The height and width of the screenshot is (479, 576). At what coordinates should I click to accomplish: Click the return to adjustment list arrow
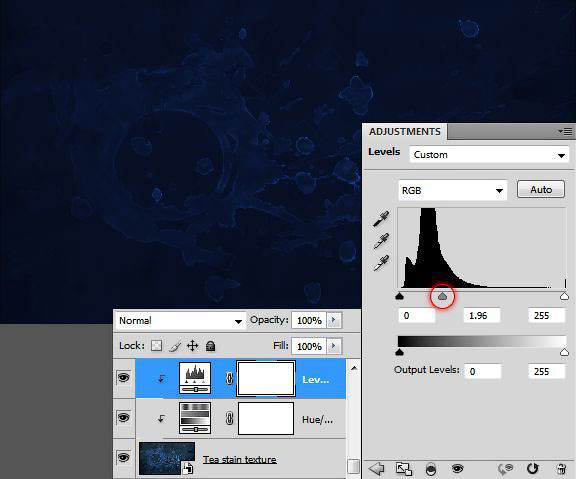pyautogui.click(x=376, y=469)
